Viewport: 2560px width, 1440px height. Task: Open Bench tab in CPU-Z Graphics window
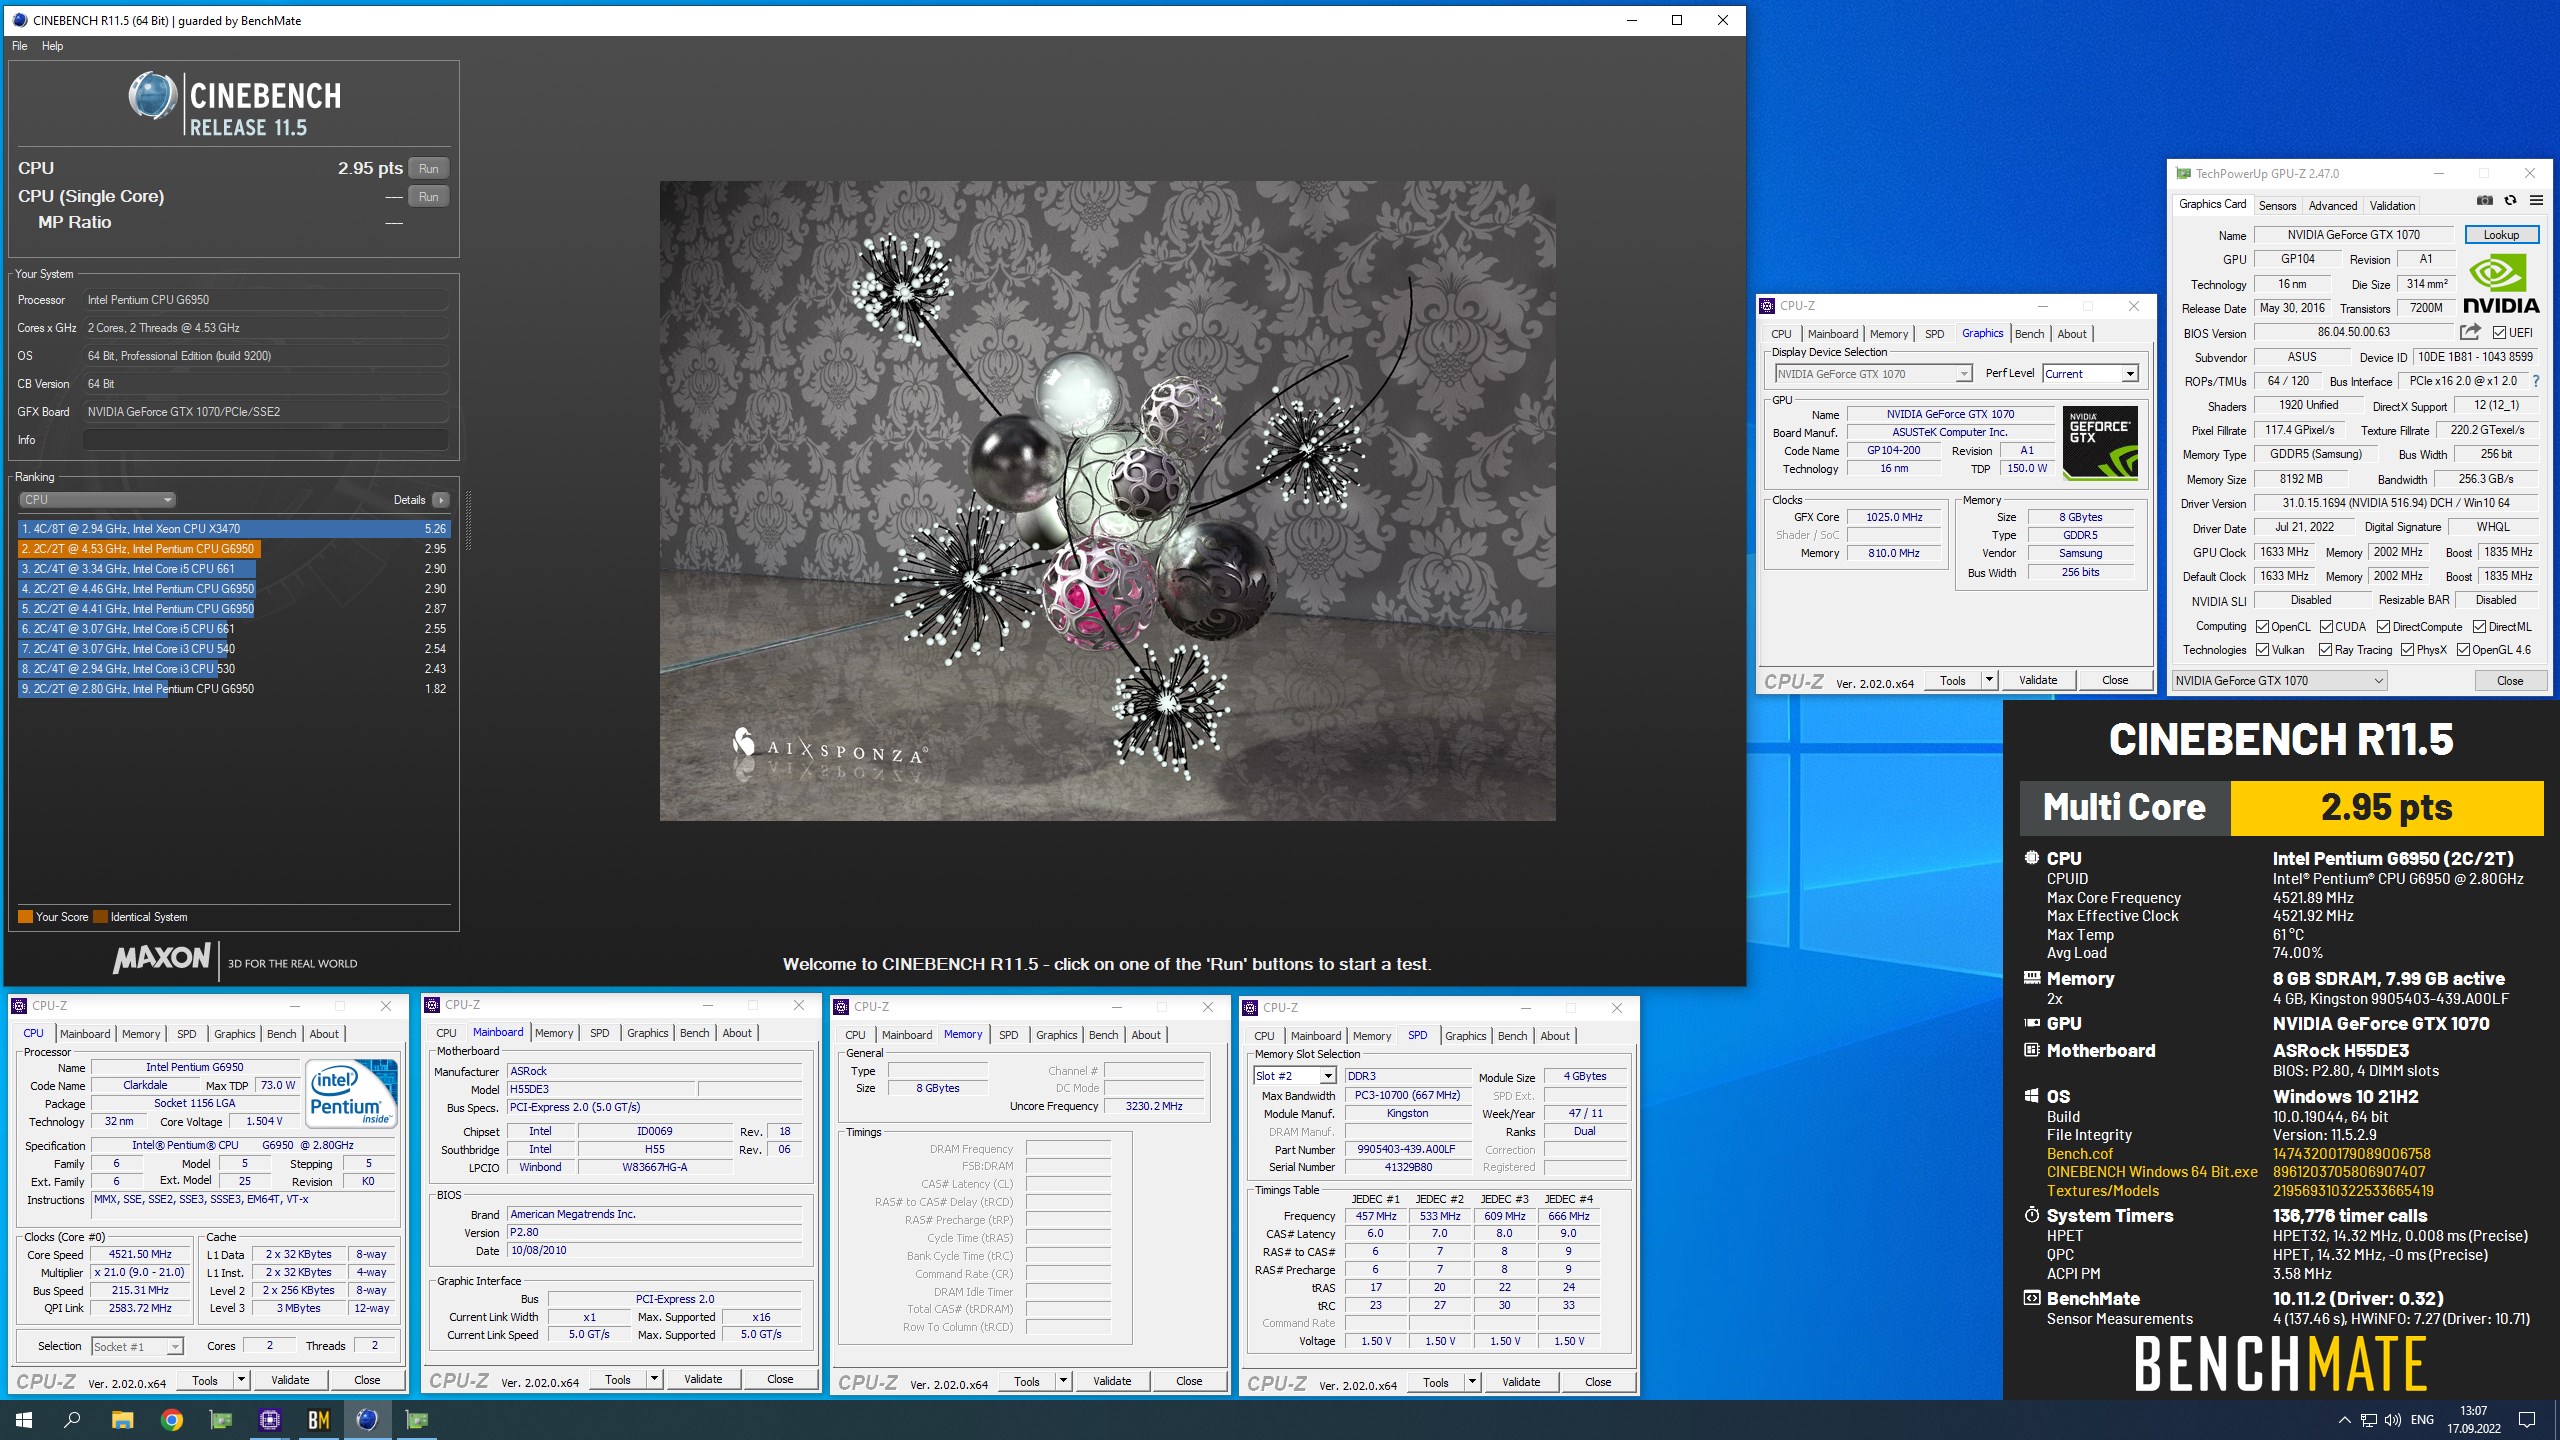coord(2029,334)
